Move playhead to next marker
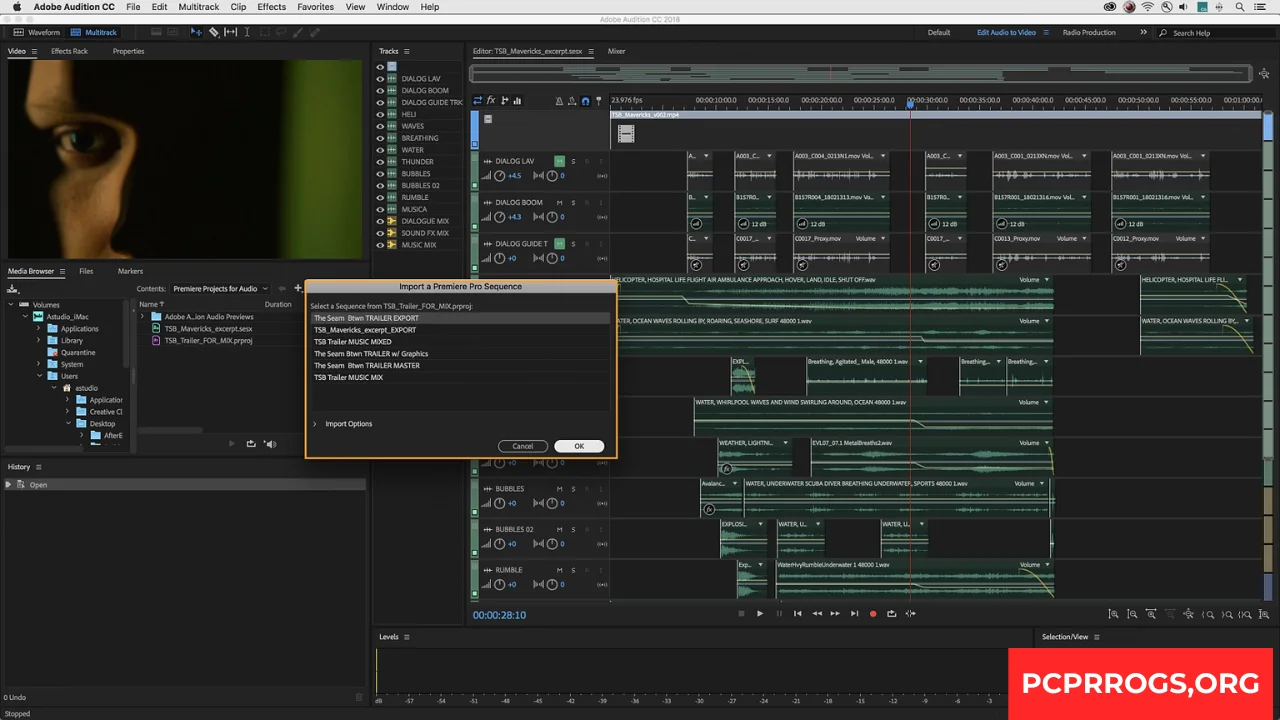This screenshot has height=720, width=1280. pos(854,614)
